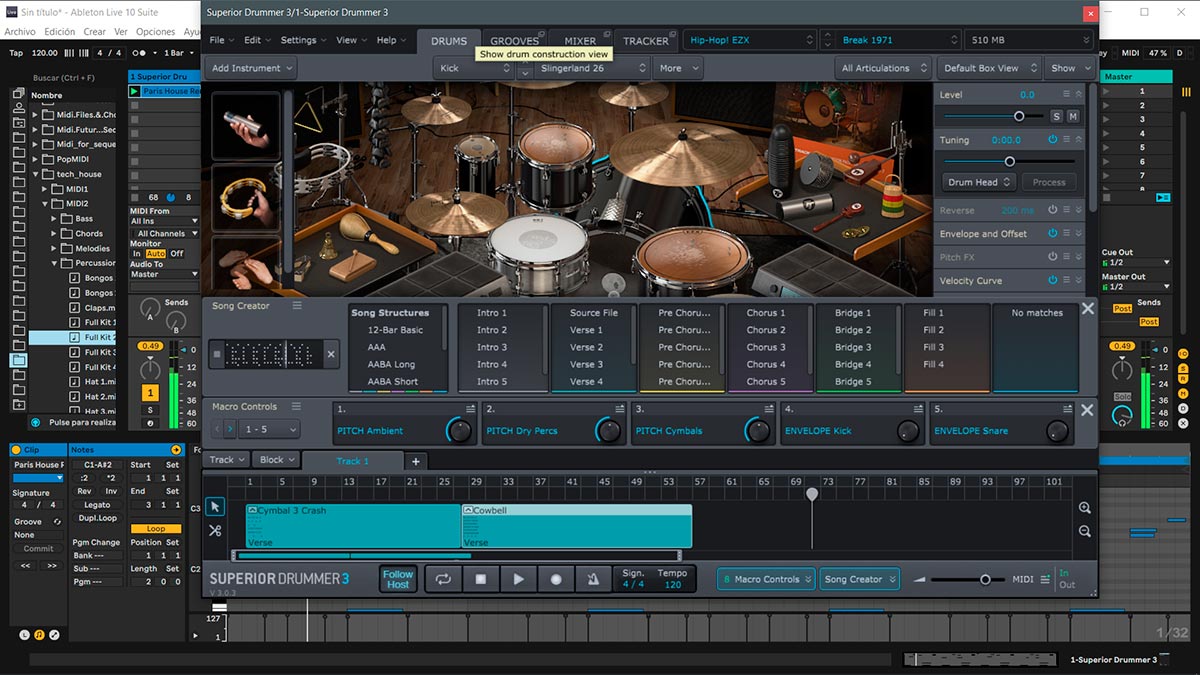
Task: Stop playback in Superior Drummer transport
Action: pos(481,579)
